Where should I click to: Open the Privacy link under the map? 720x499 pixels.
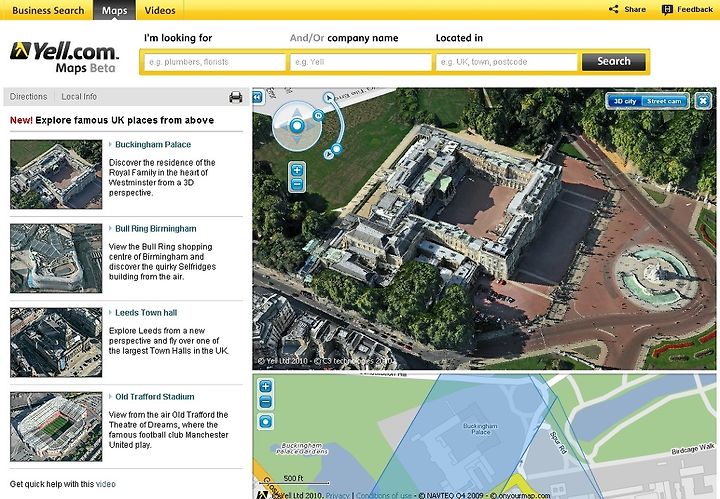pyautogui.click(x=338, y=495)
